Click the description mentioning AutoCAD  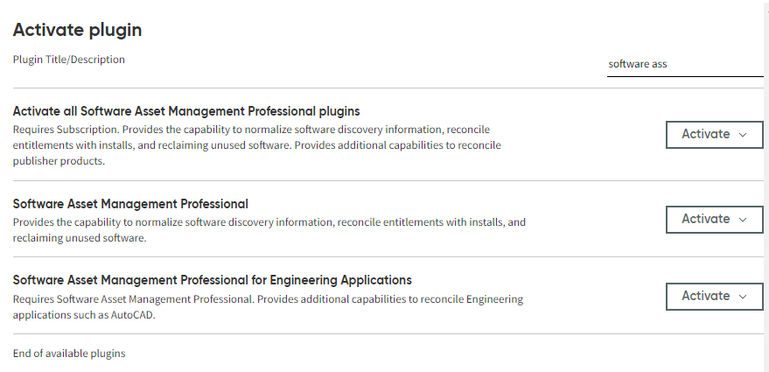(x=268, y=307)
